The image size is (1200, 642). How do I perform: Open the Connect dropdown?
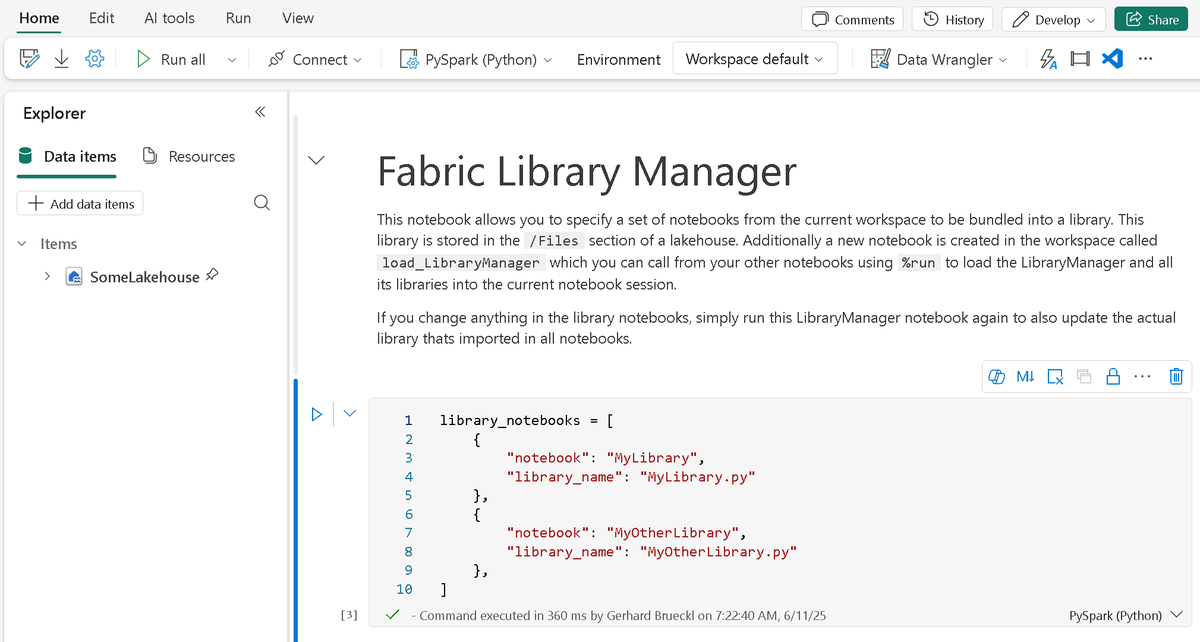[x=357, y=60]
